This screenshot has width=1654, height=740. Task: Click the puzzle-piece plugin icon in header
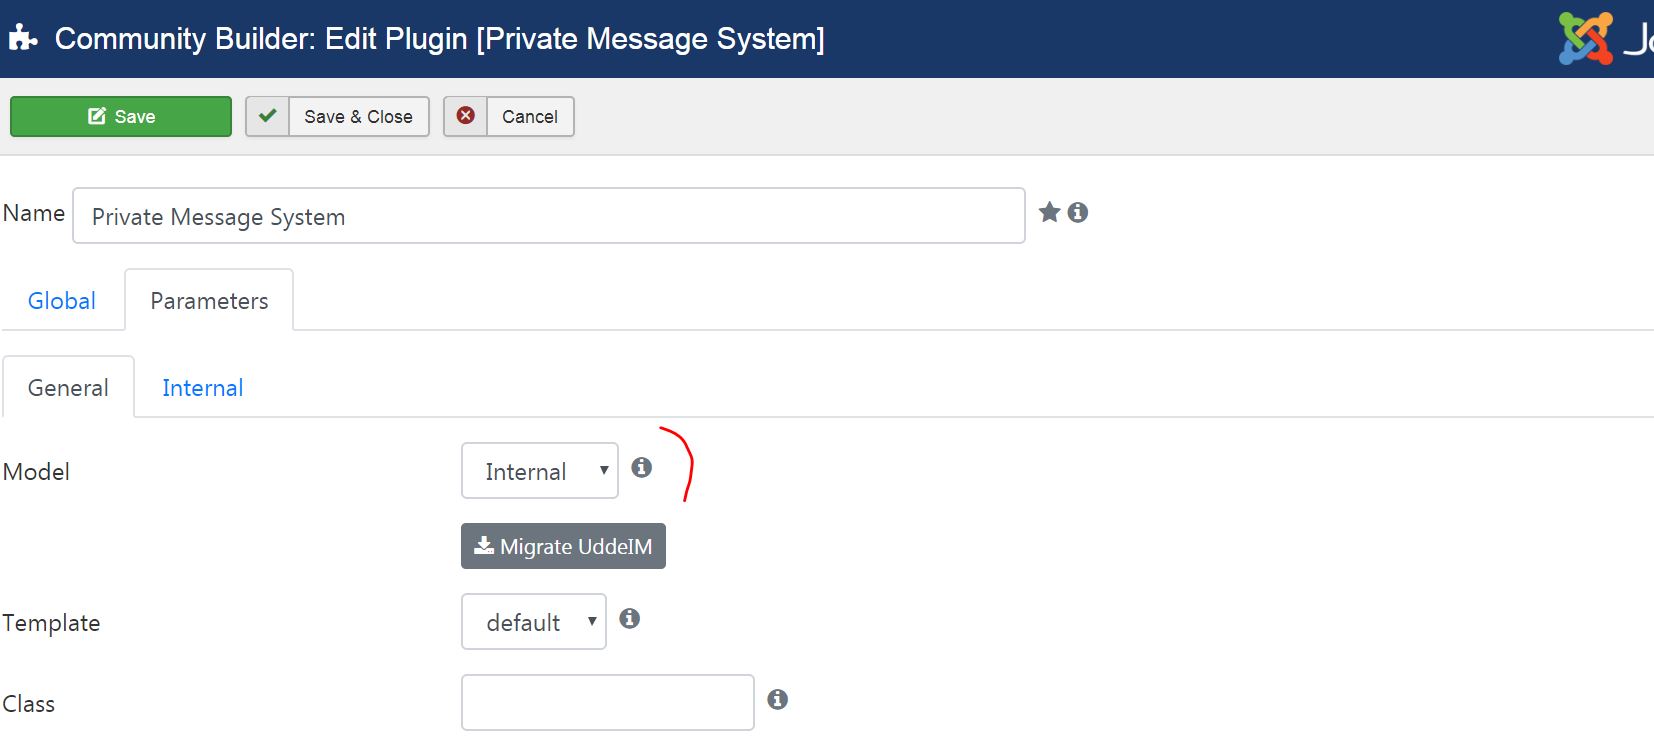(x=23, y=38)
